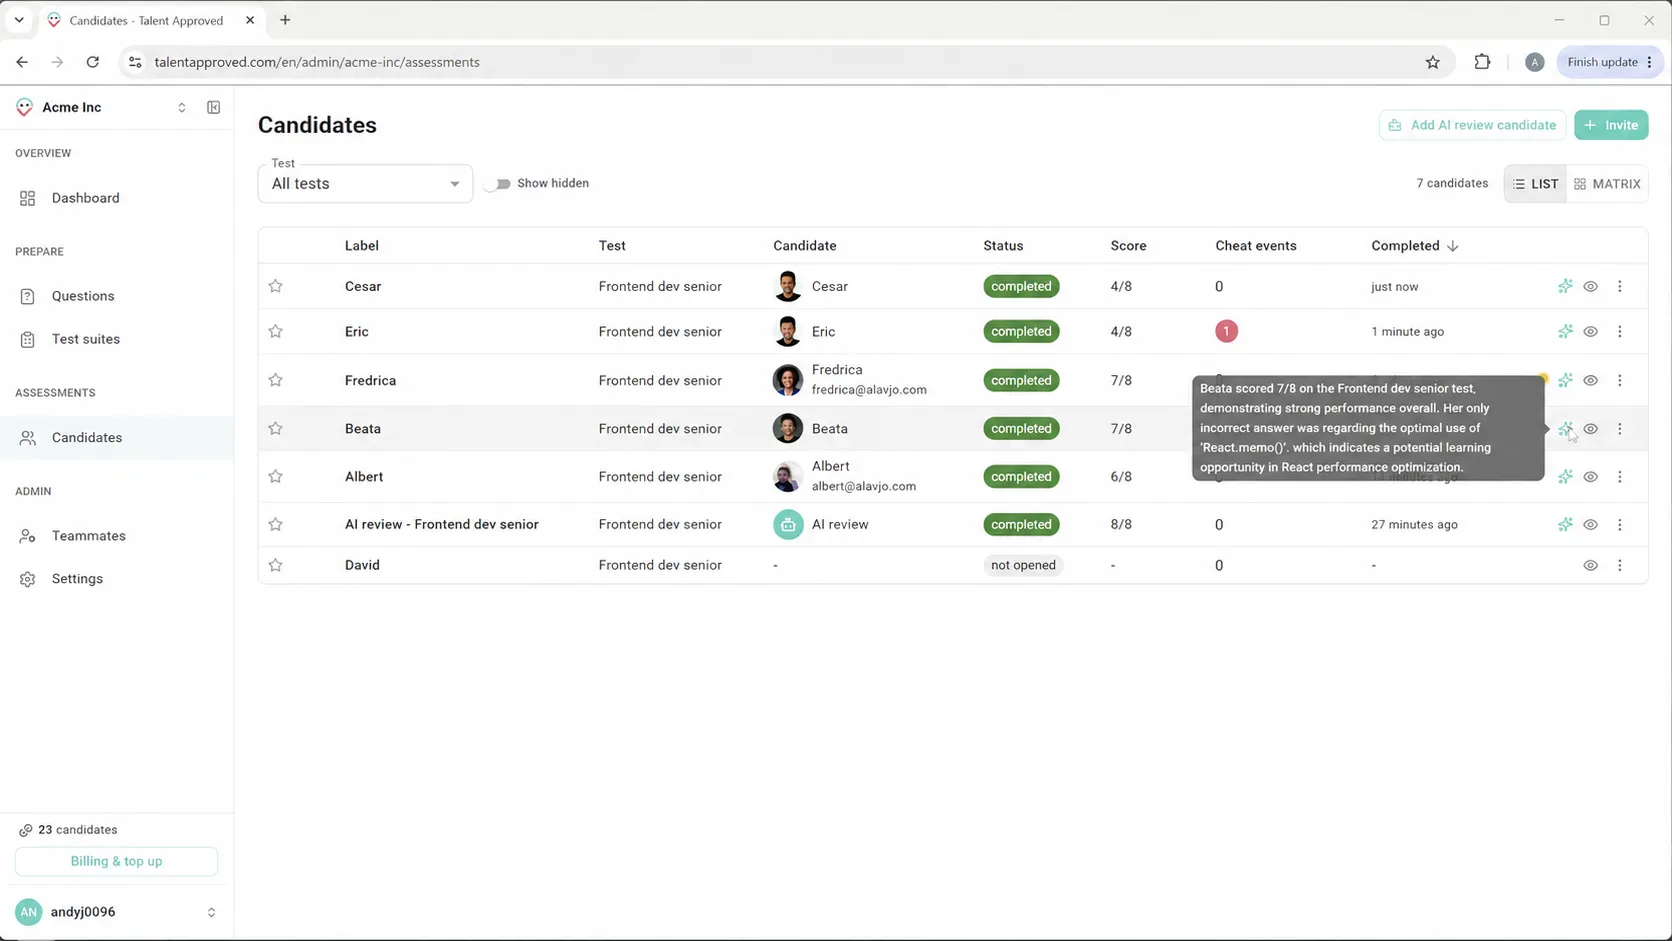Star the David candidate row

tap(276, 565)
